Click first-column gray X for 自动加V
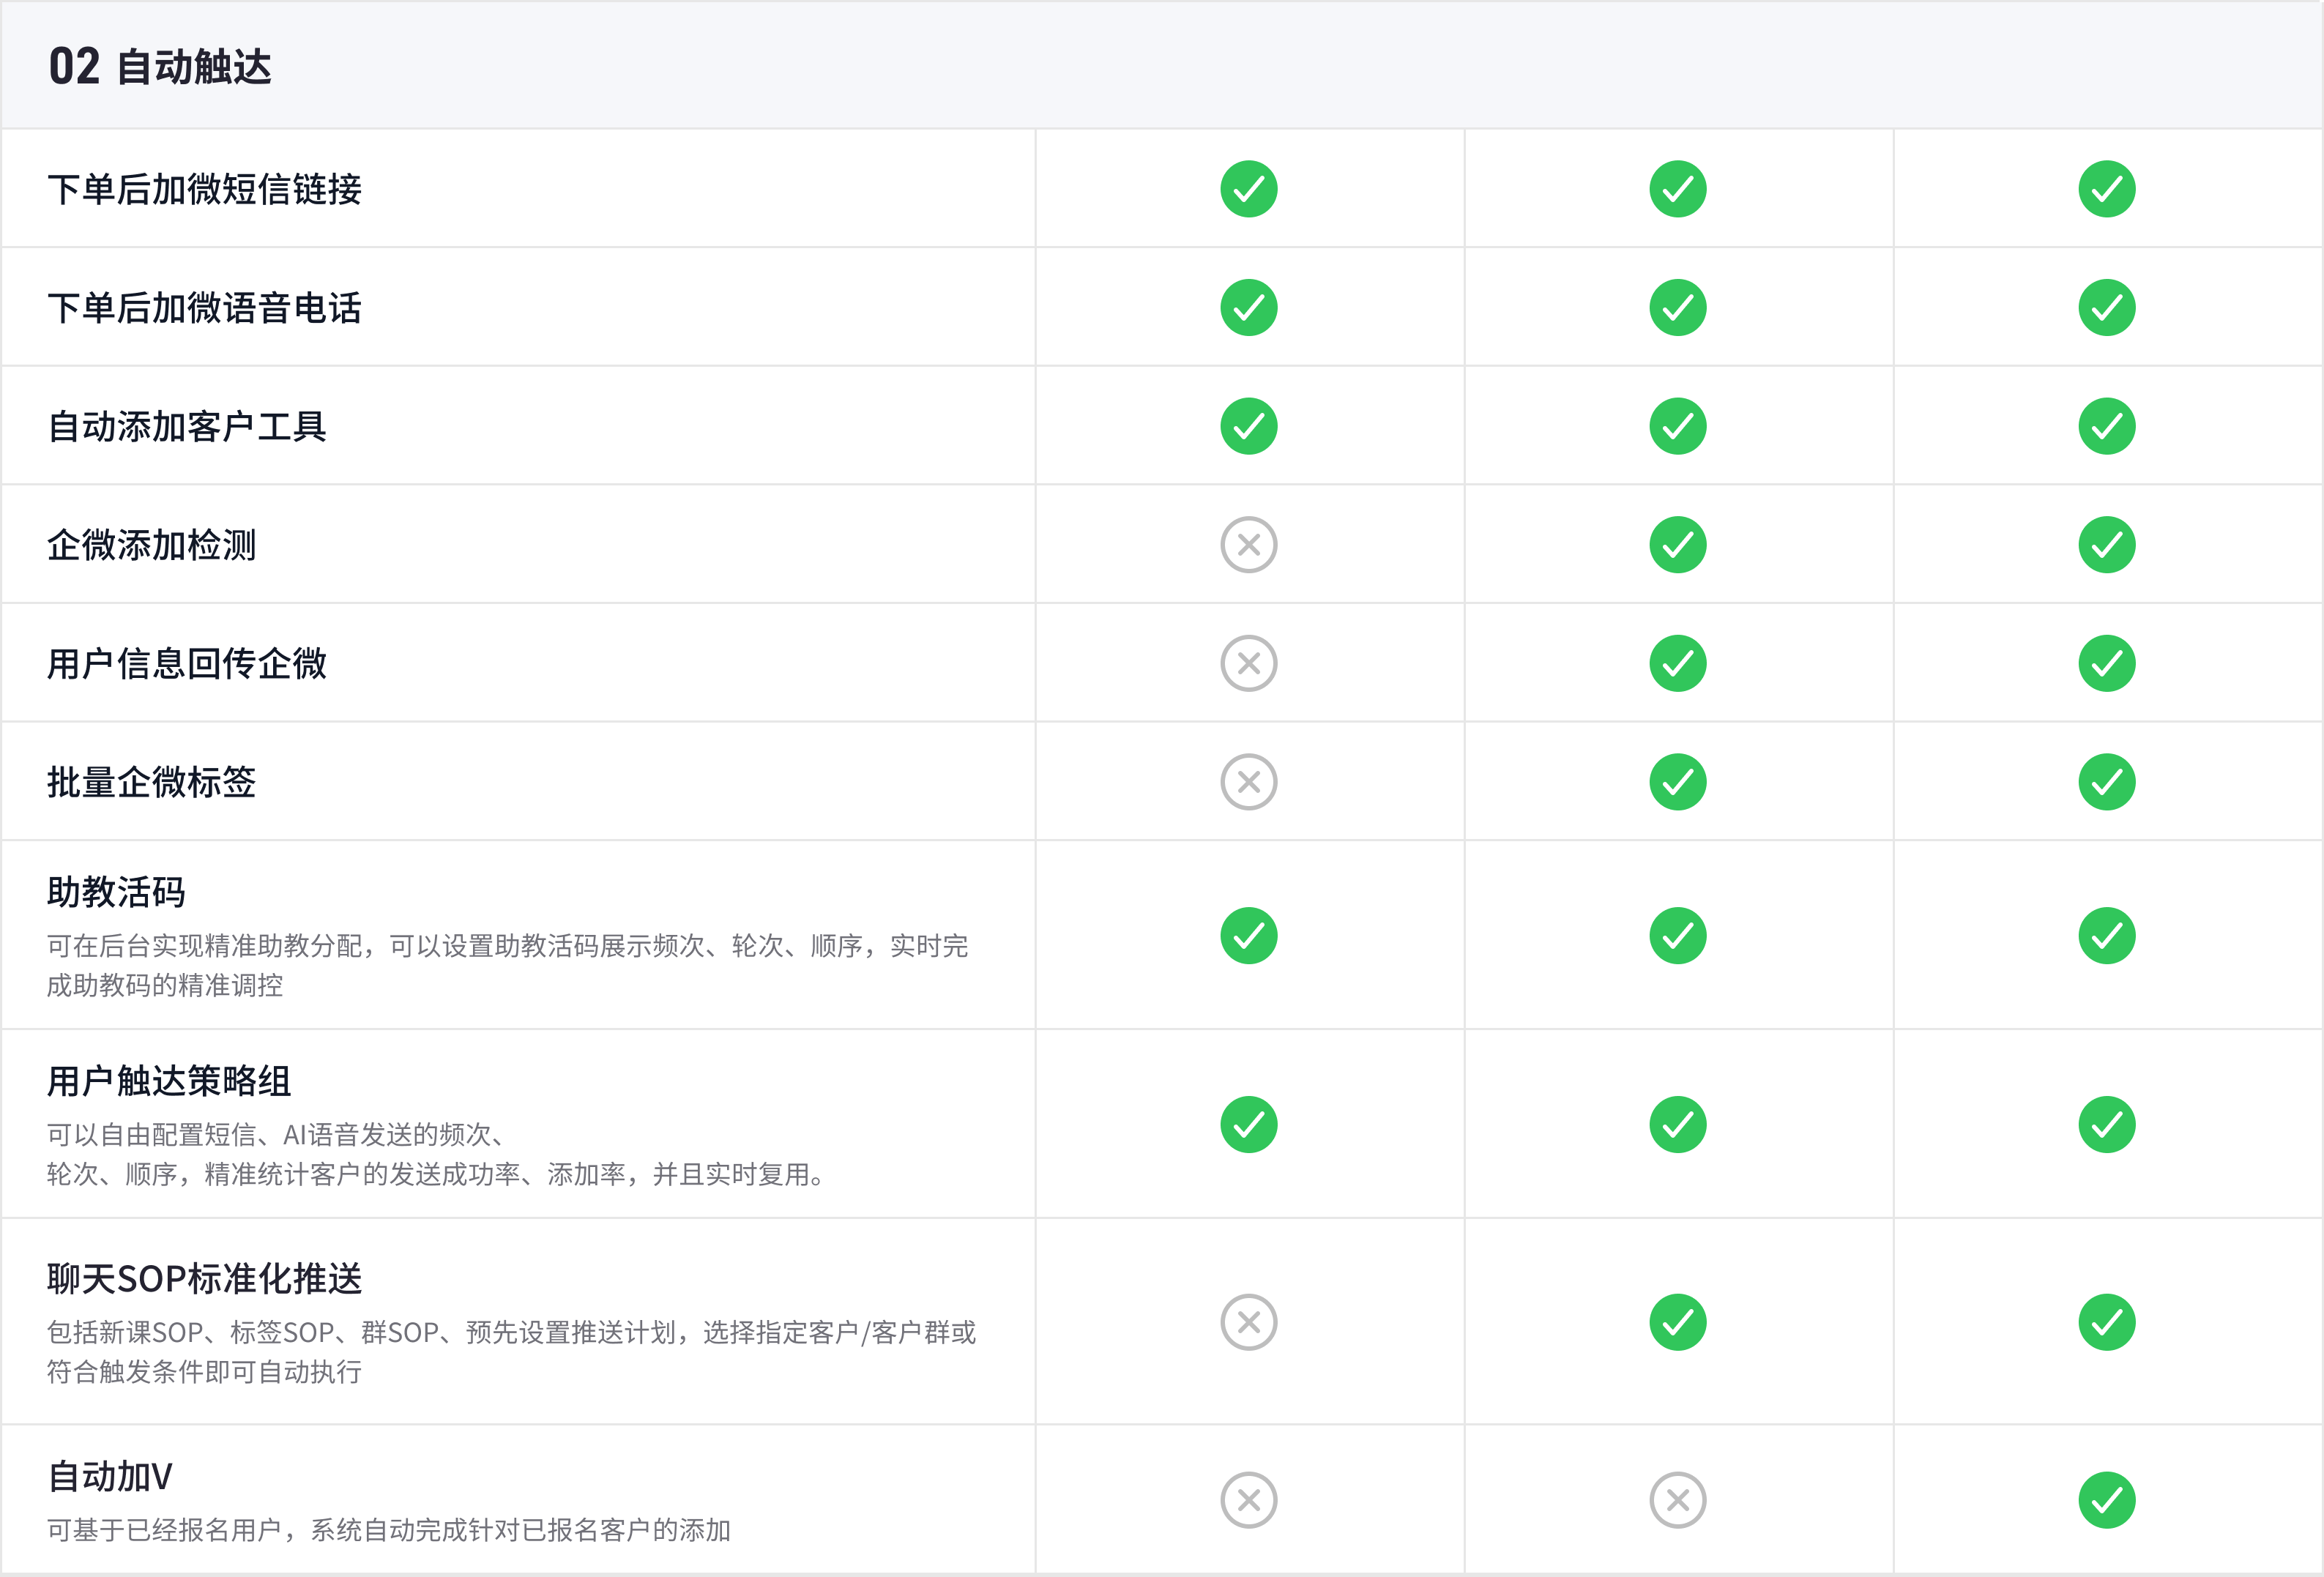 (1248, 1500)
